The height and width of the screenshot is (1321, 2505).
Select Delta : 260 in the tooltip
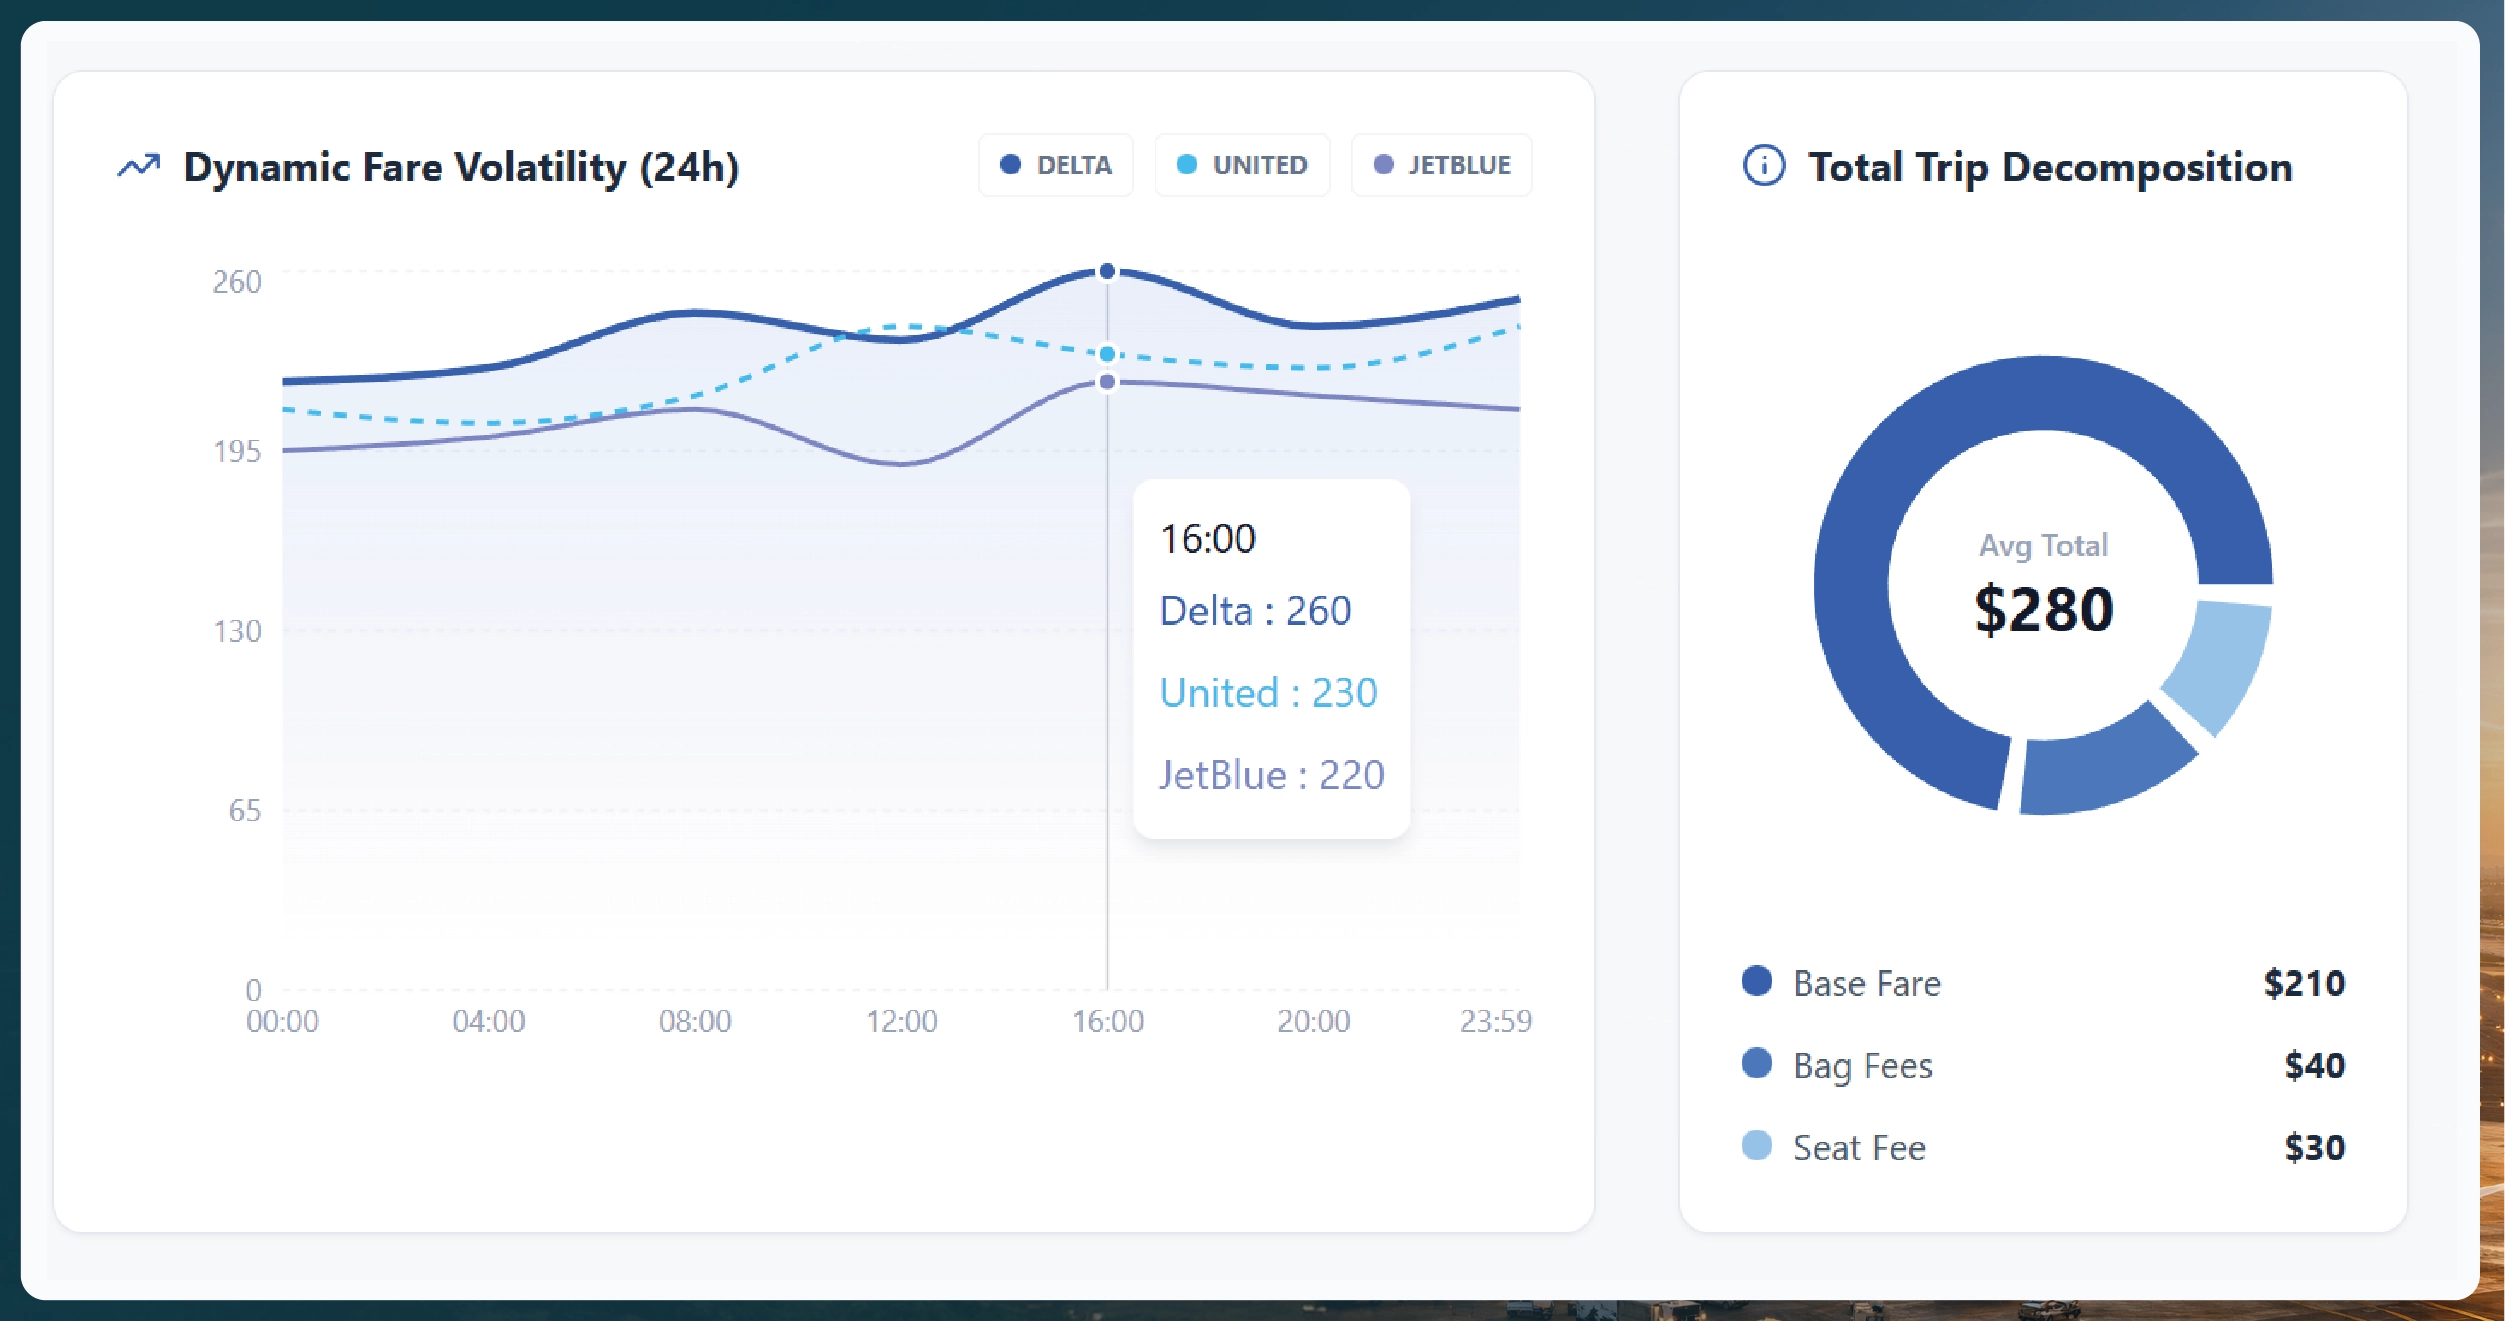click(x=1255, y=610)
